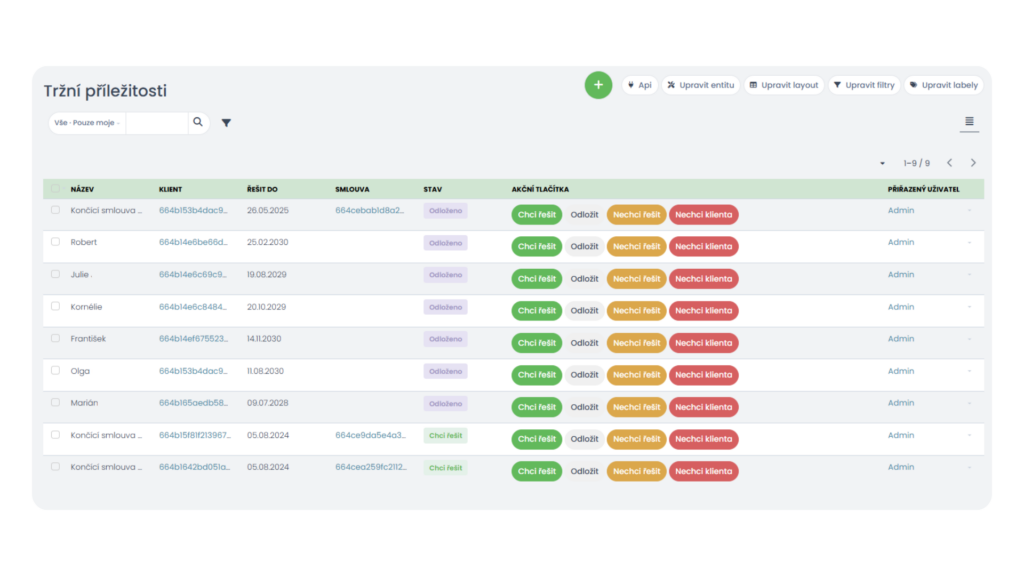Go to next page arrow
This screenshot has width=1024, height=576.
click(973, 163)
